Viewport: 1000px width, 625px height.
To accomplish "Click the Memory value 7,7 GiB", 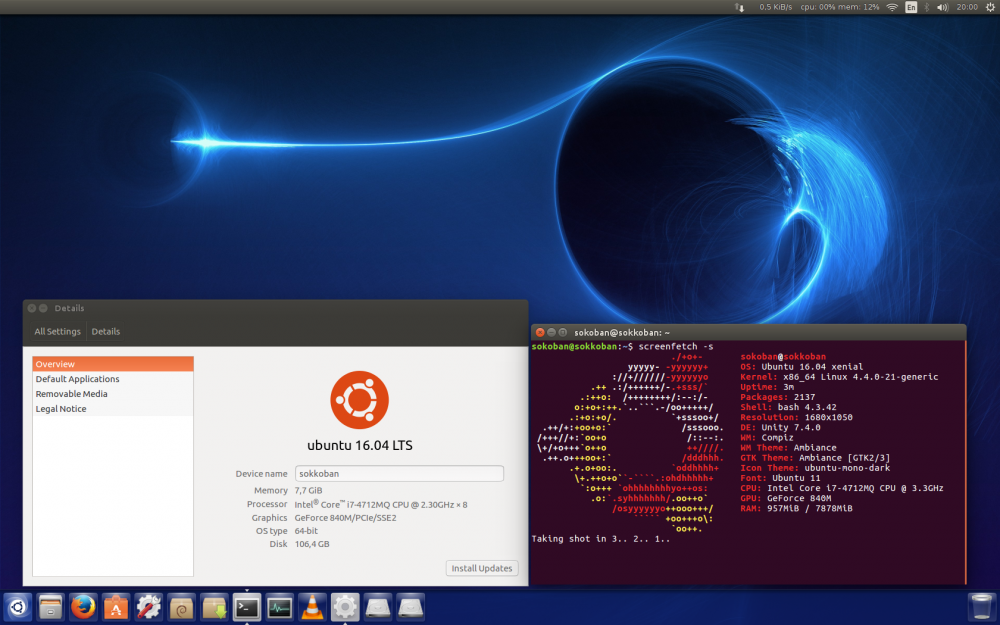I will (x=308, y=490).
